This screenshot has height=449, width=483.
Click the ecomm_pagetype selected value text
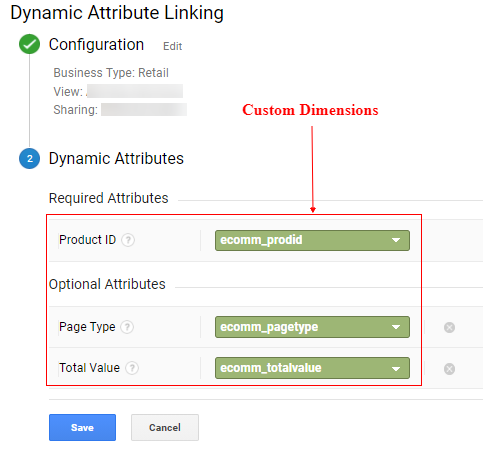tap(269, 327)
